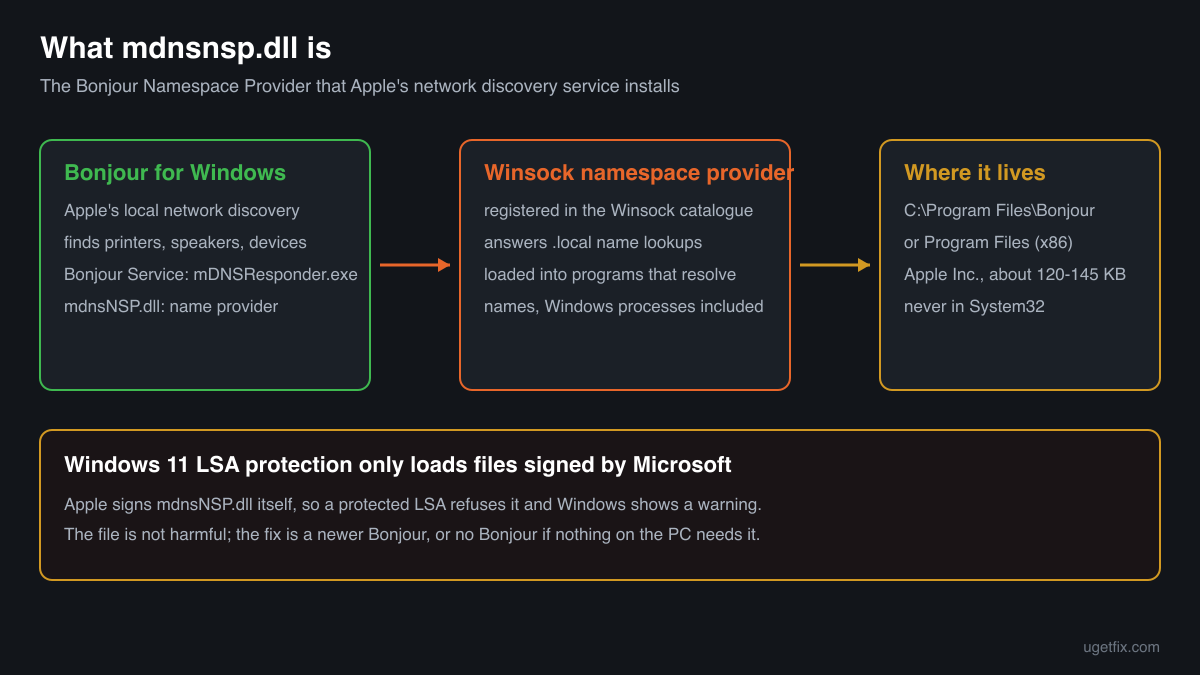Click 'registered in the Winsock catalogue' line

point(619,210)
